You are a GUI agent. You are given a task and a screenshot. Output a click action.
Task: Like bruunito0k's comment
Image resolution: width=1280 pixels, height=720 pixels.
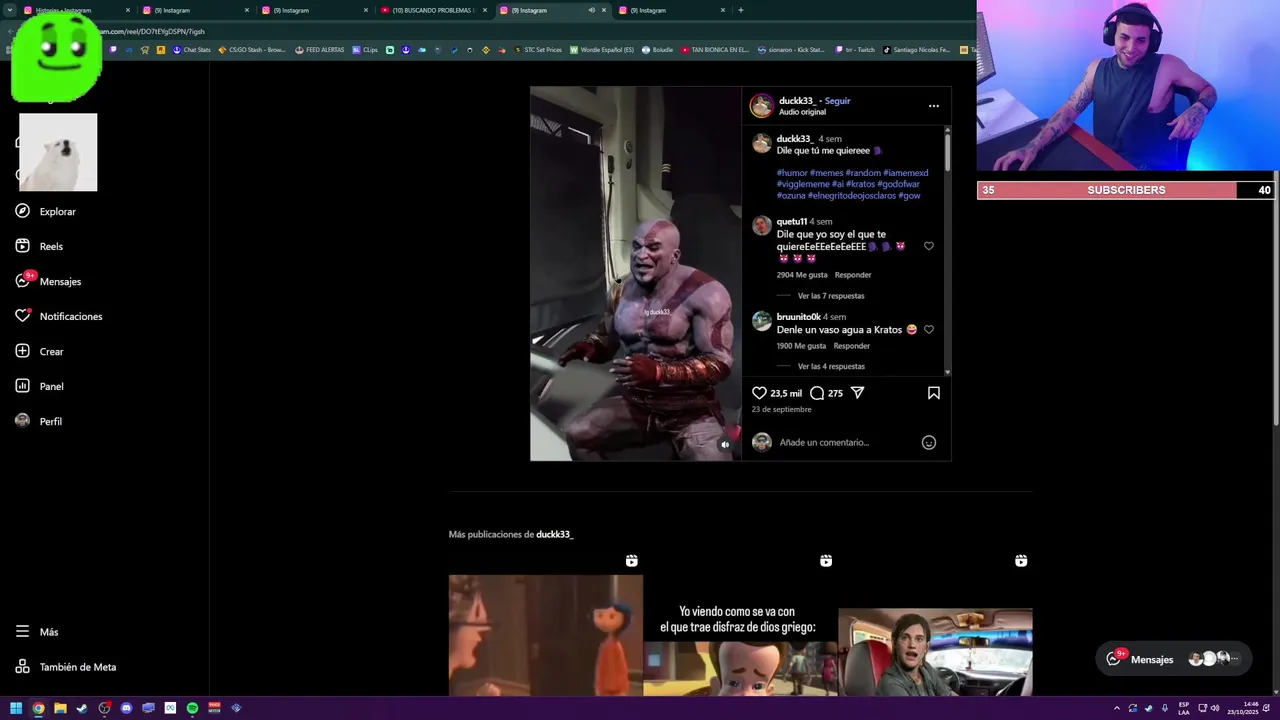pos(928,329)
